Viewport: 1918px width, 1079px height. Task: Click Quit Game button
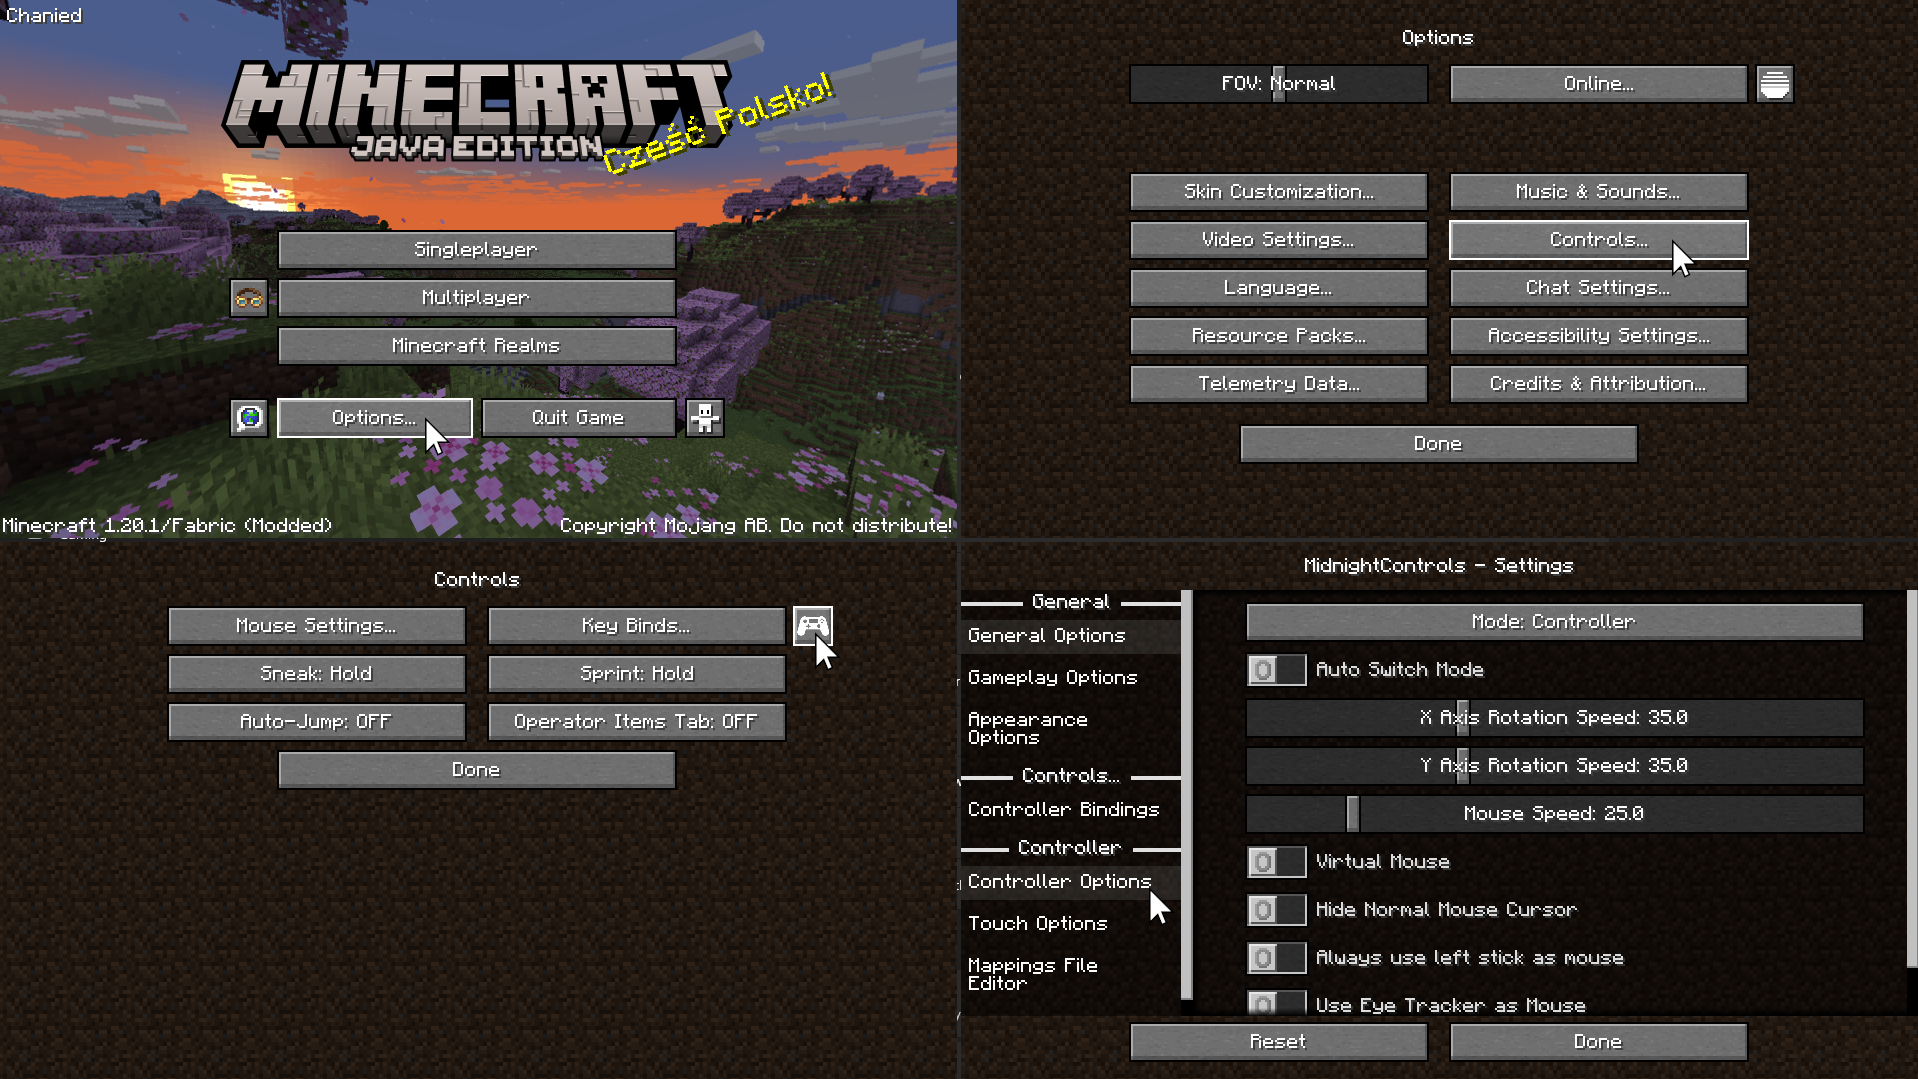coord(579,418)
